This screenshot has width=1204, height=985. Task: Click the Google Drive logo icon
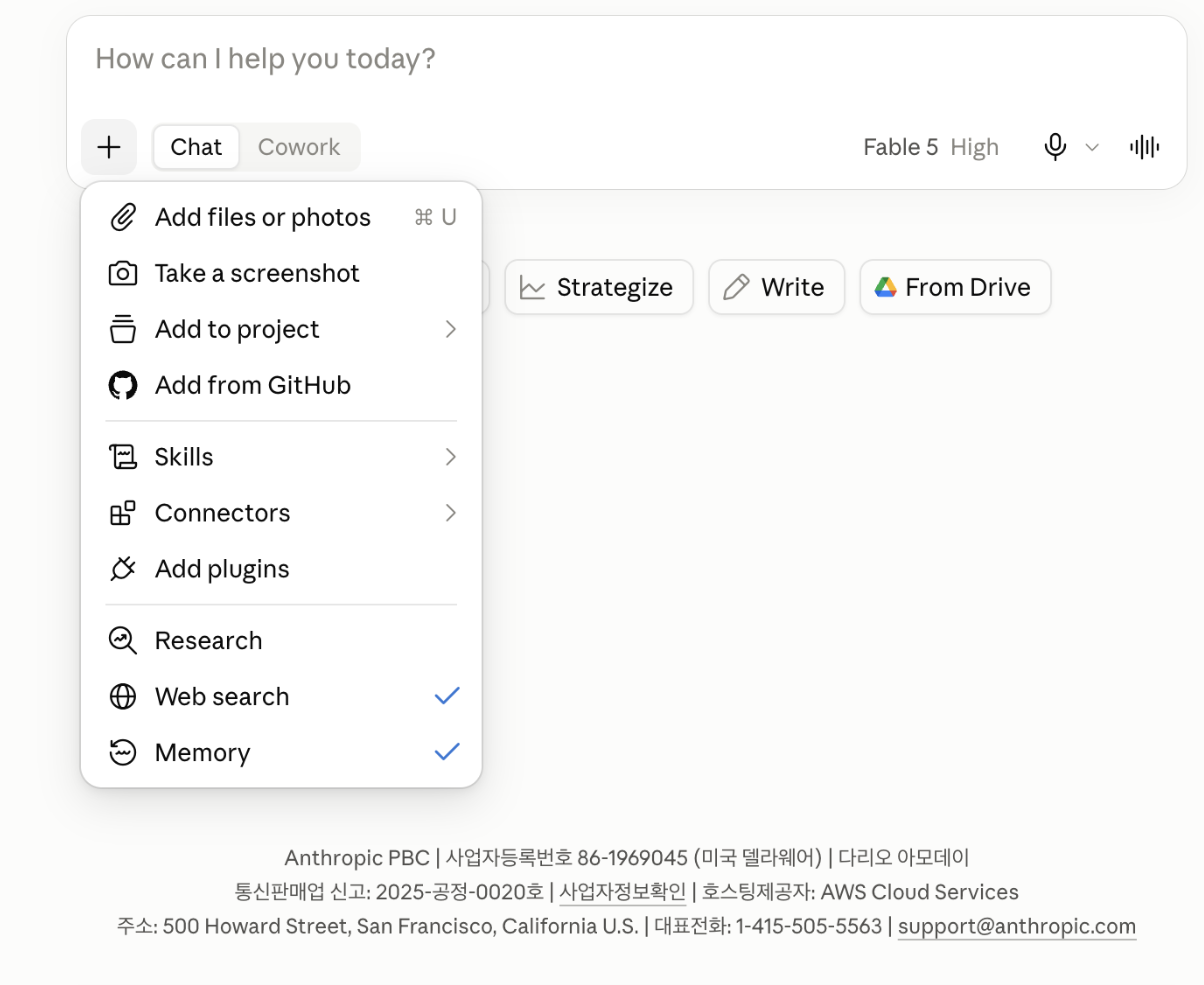[x=885, y=288]
